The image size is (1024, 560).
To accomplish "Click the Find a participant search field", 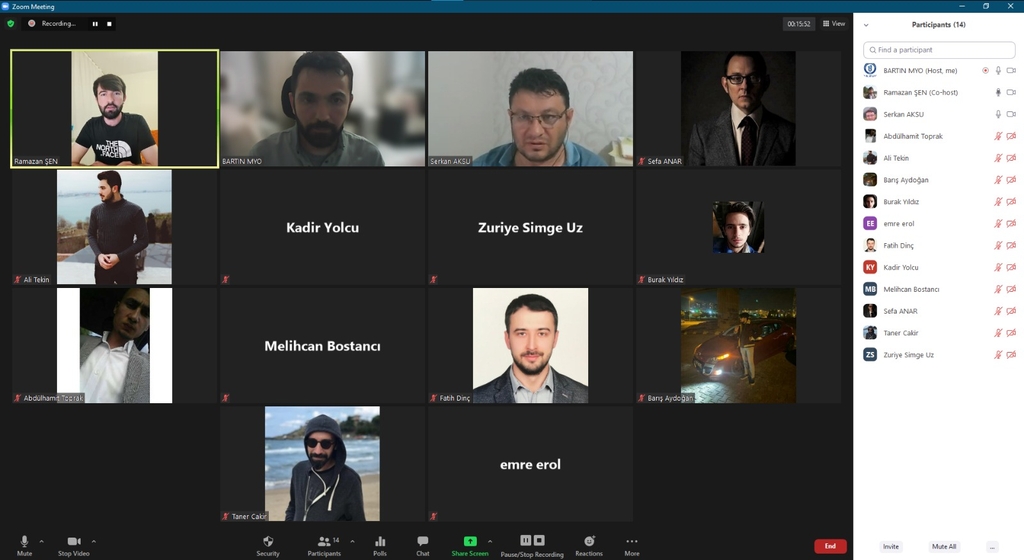I will click(x=939, y=50).
